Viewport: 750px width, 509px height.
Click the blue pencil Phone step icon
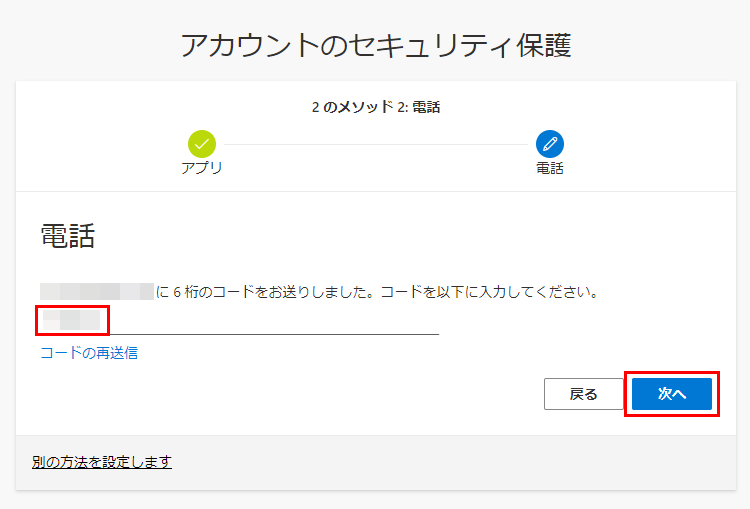pyautogui.click(x=549, y=143)
